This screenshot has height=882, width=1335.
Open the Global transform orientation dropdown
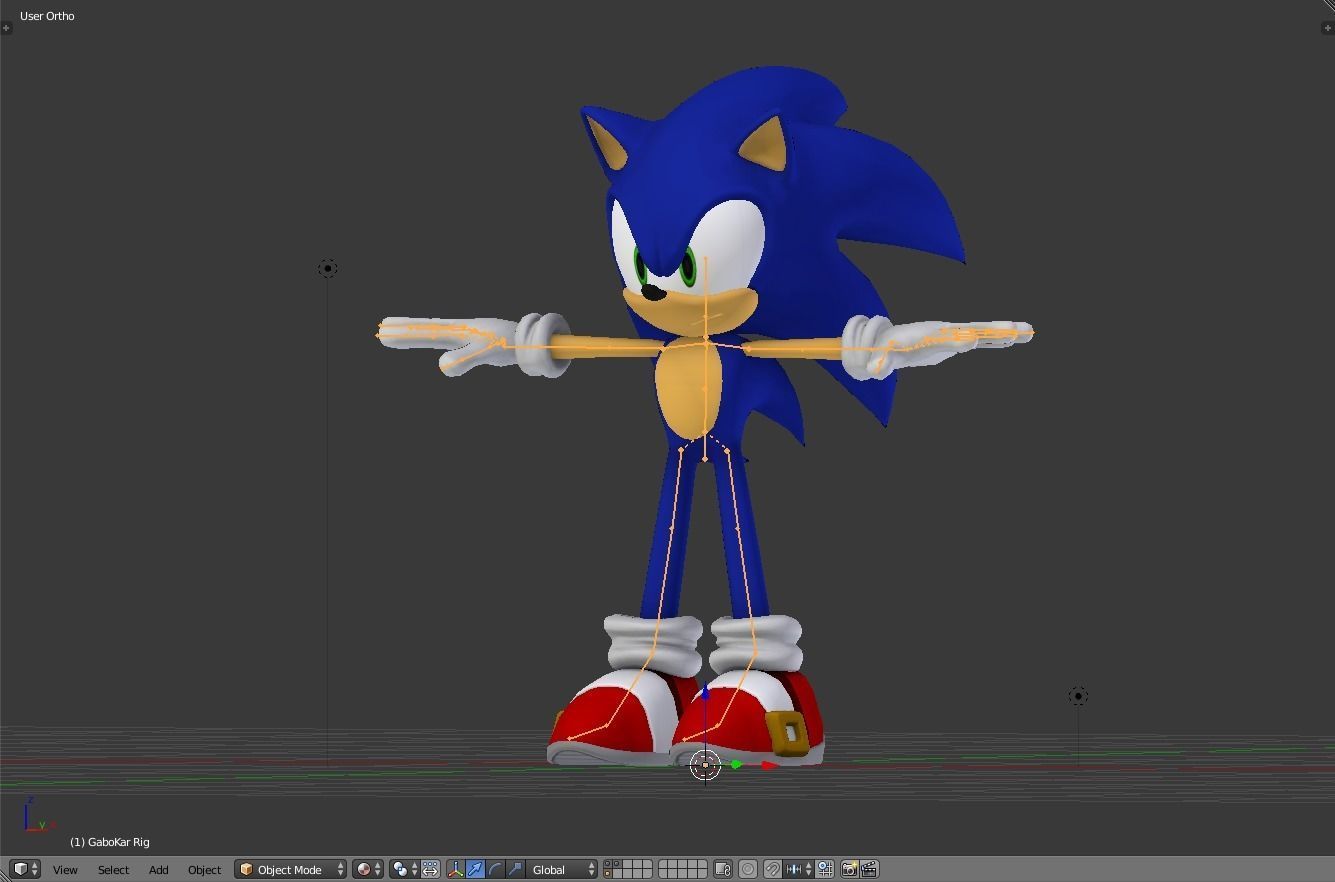pyautogui.click(x=562, y=869)
